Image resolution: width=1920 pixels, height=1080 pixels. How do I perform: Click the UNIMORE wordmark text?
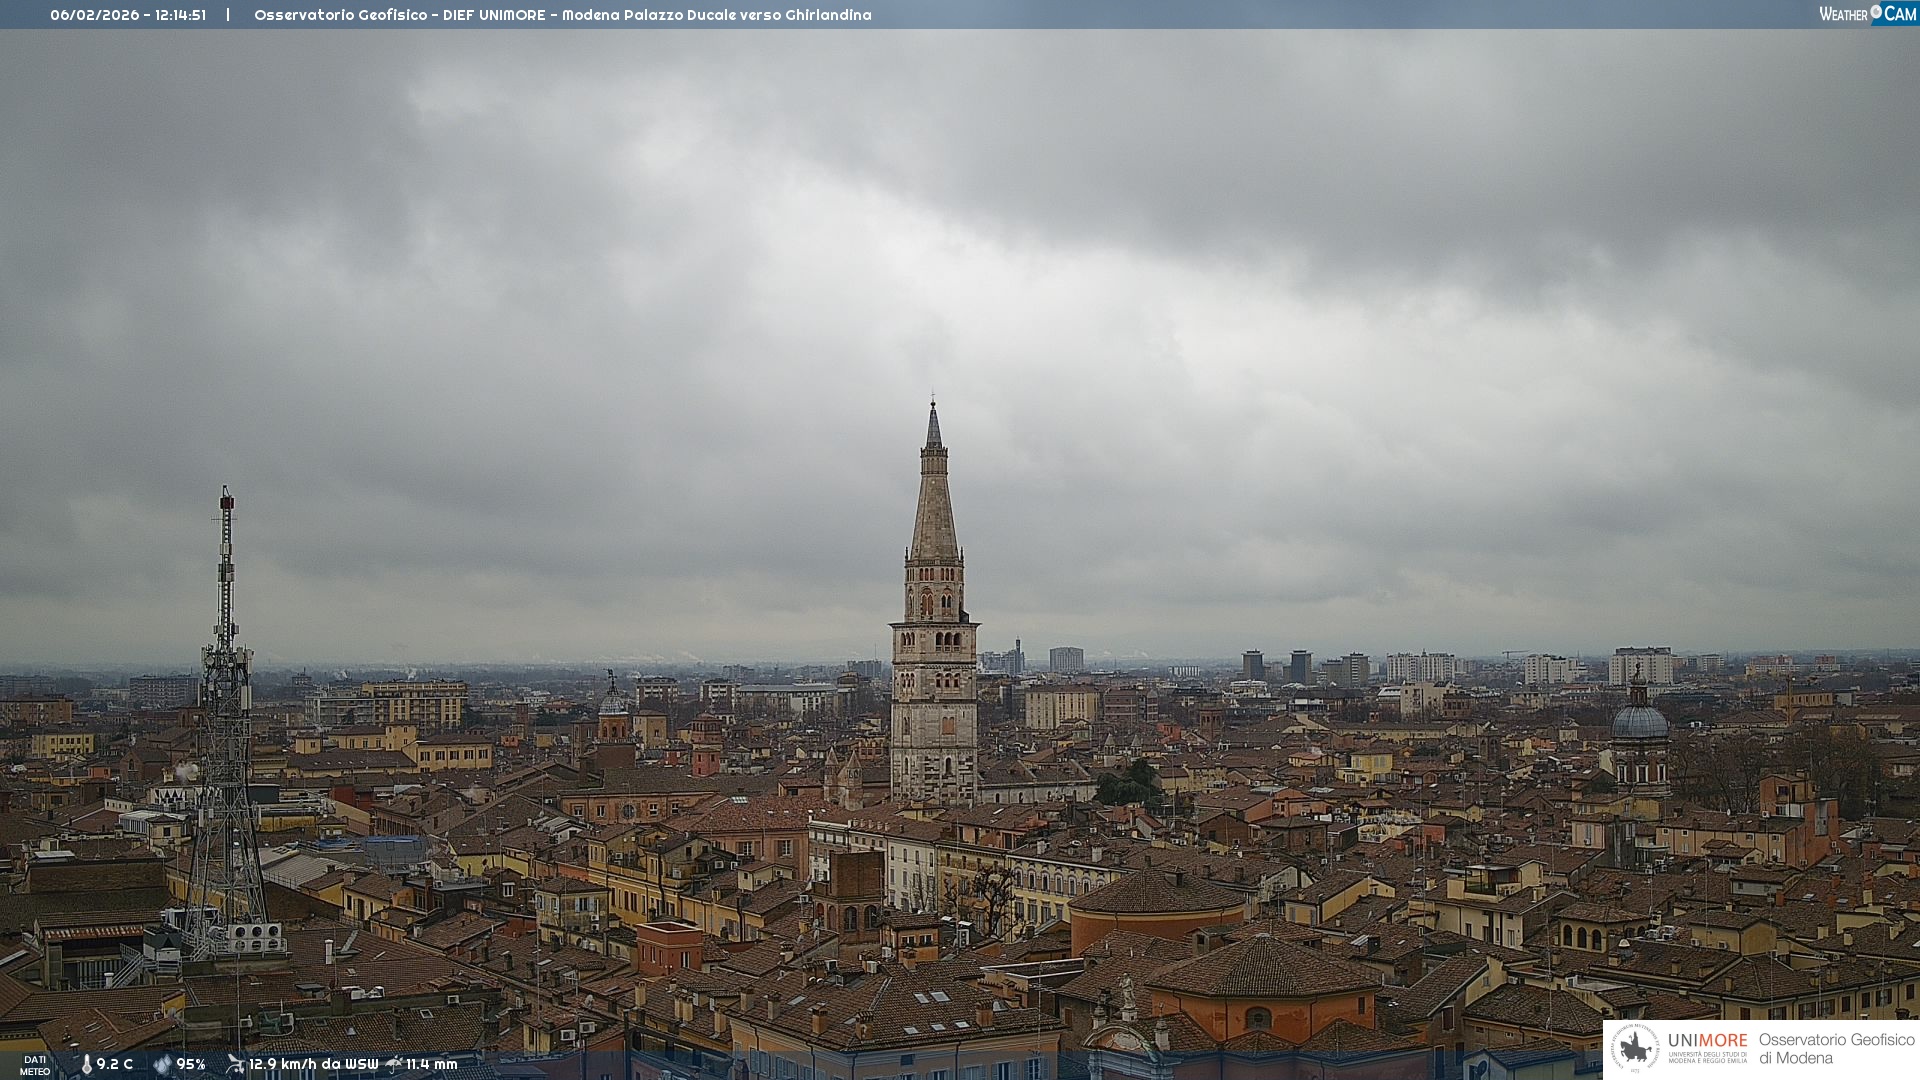tap(1707, 1041)
